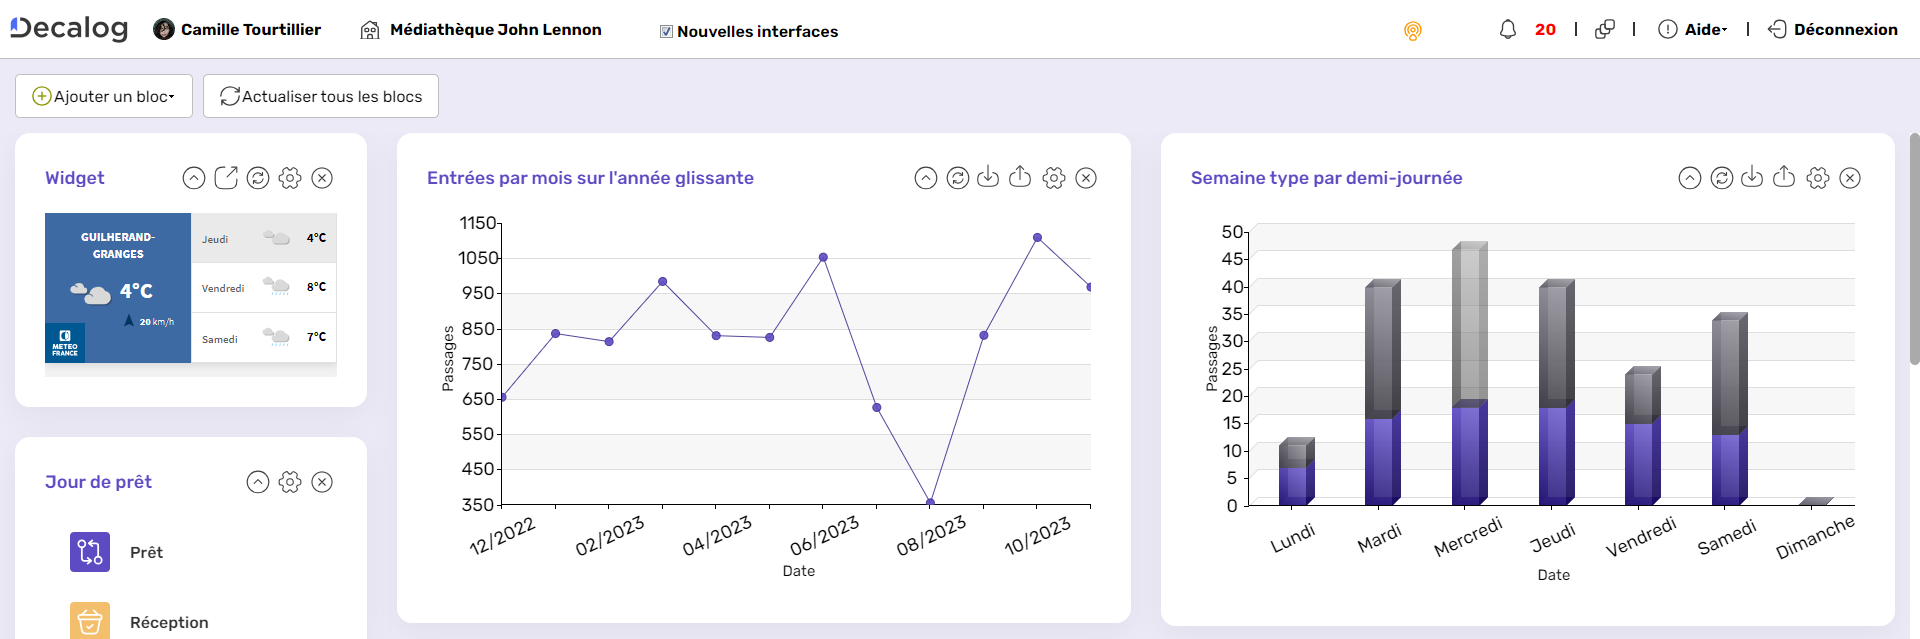Click the vertical page scrollbar
Screen dimensions: 1920x639
(1914, 250)
